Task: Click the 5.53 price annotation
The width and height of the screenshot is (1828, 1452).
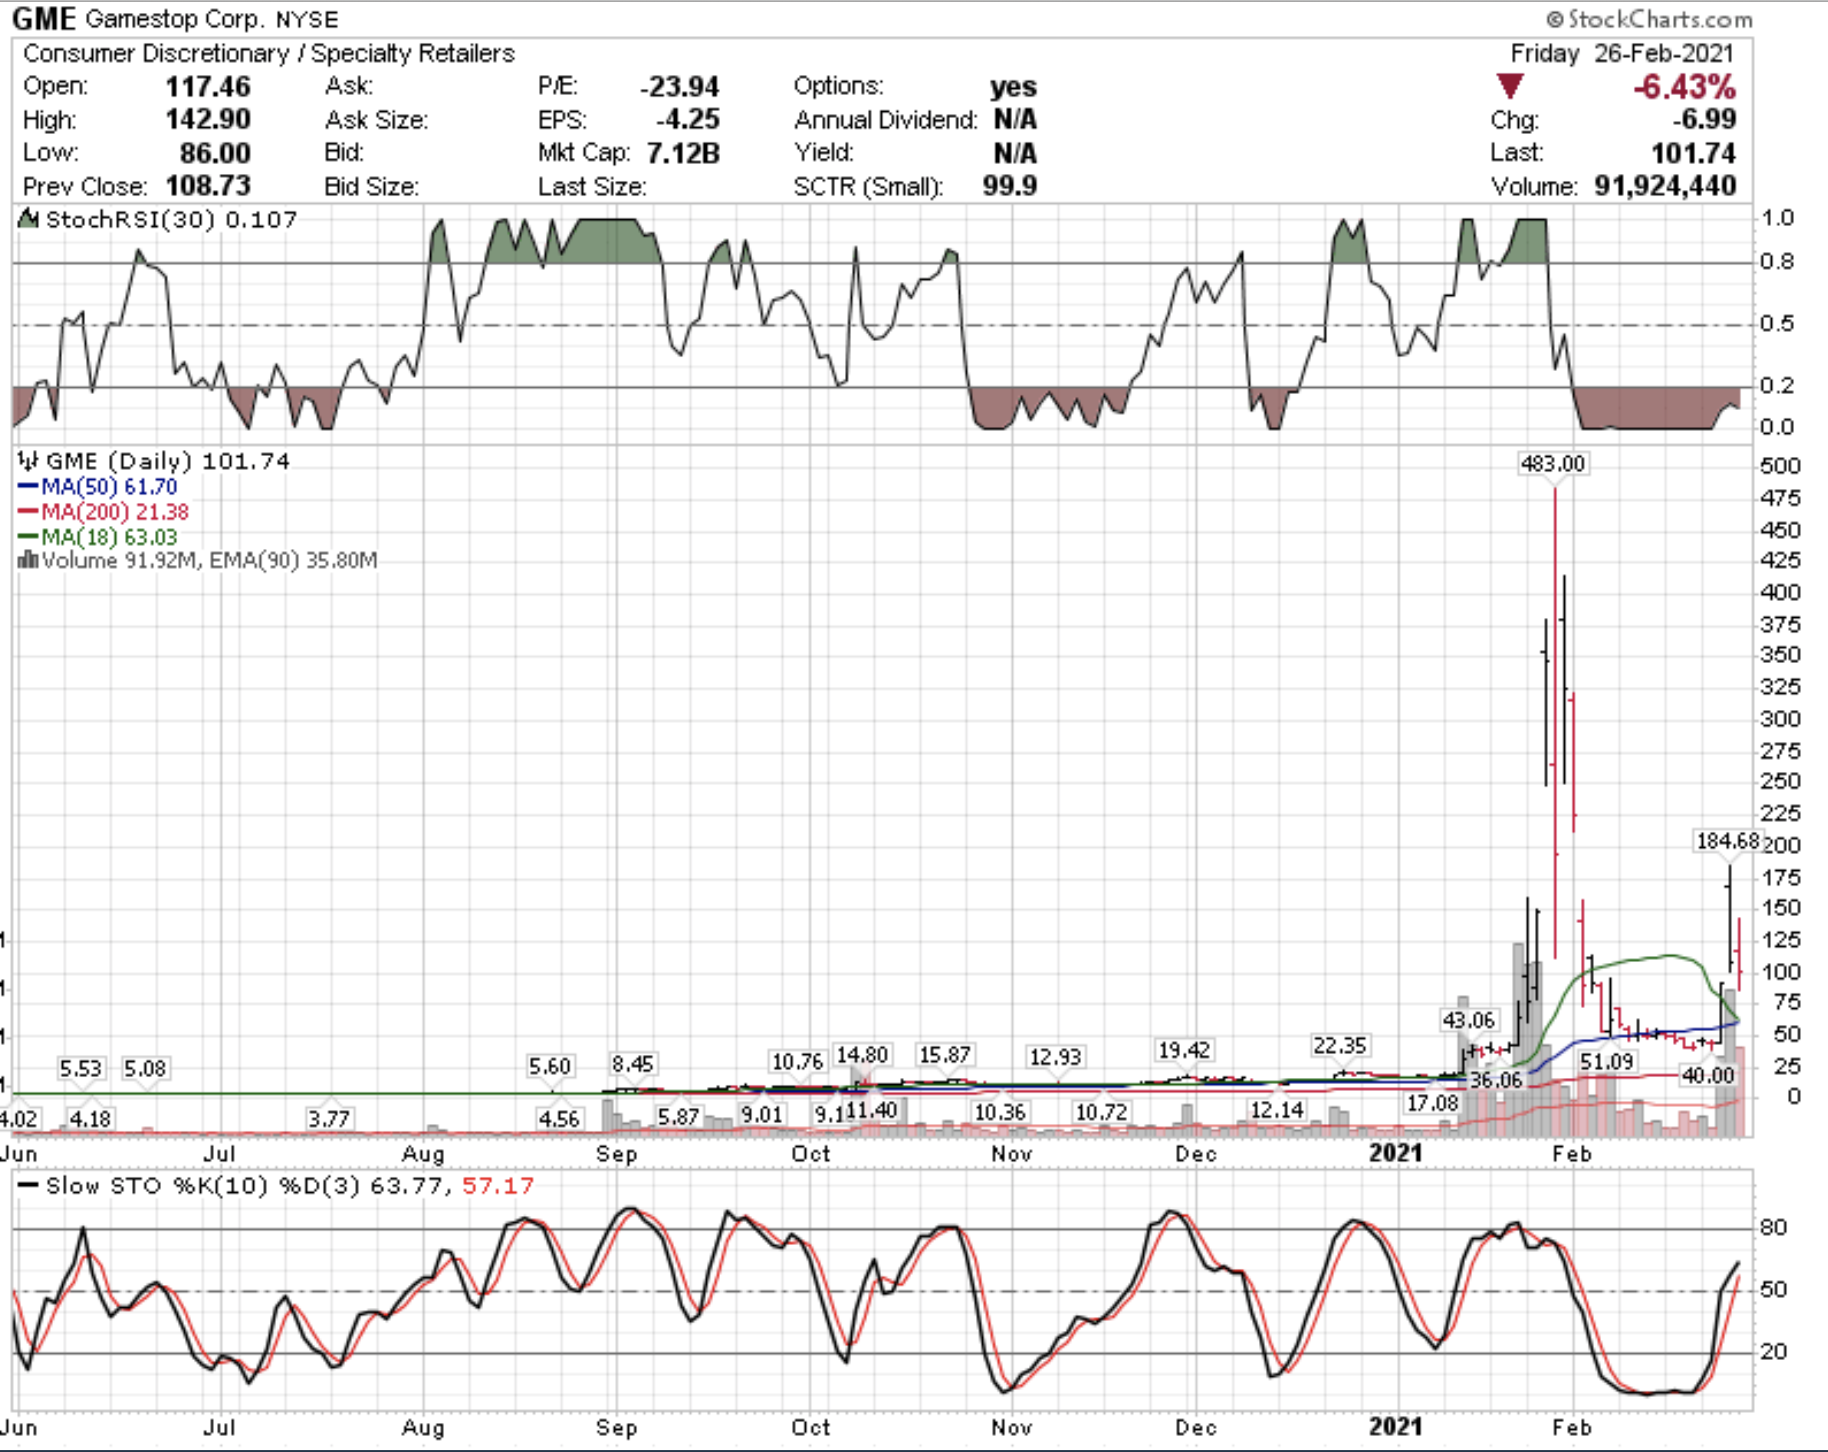Action: click(80, 1069)
